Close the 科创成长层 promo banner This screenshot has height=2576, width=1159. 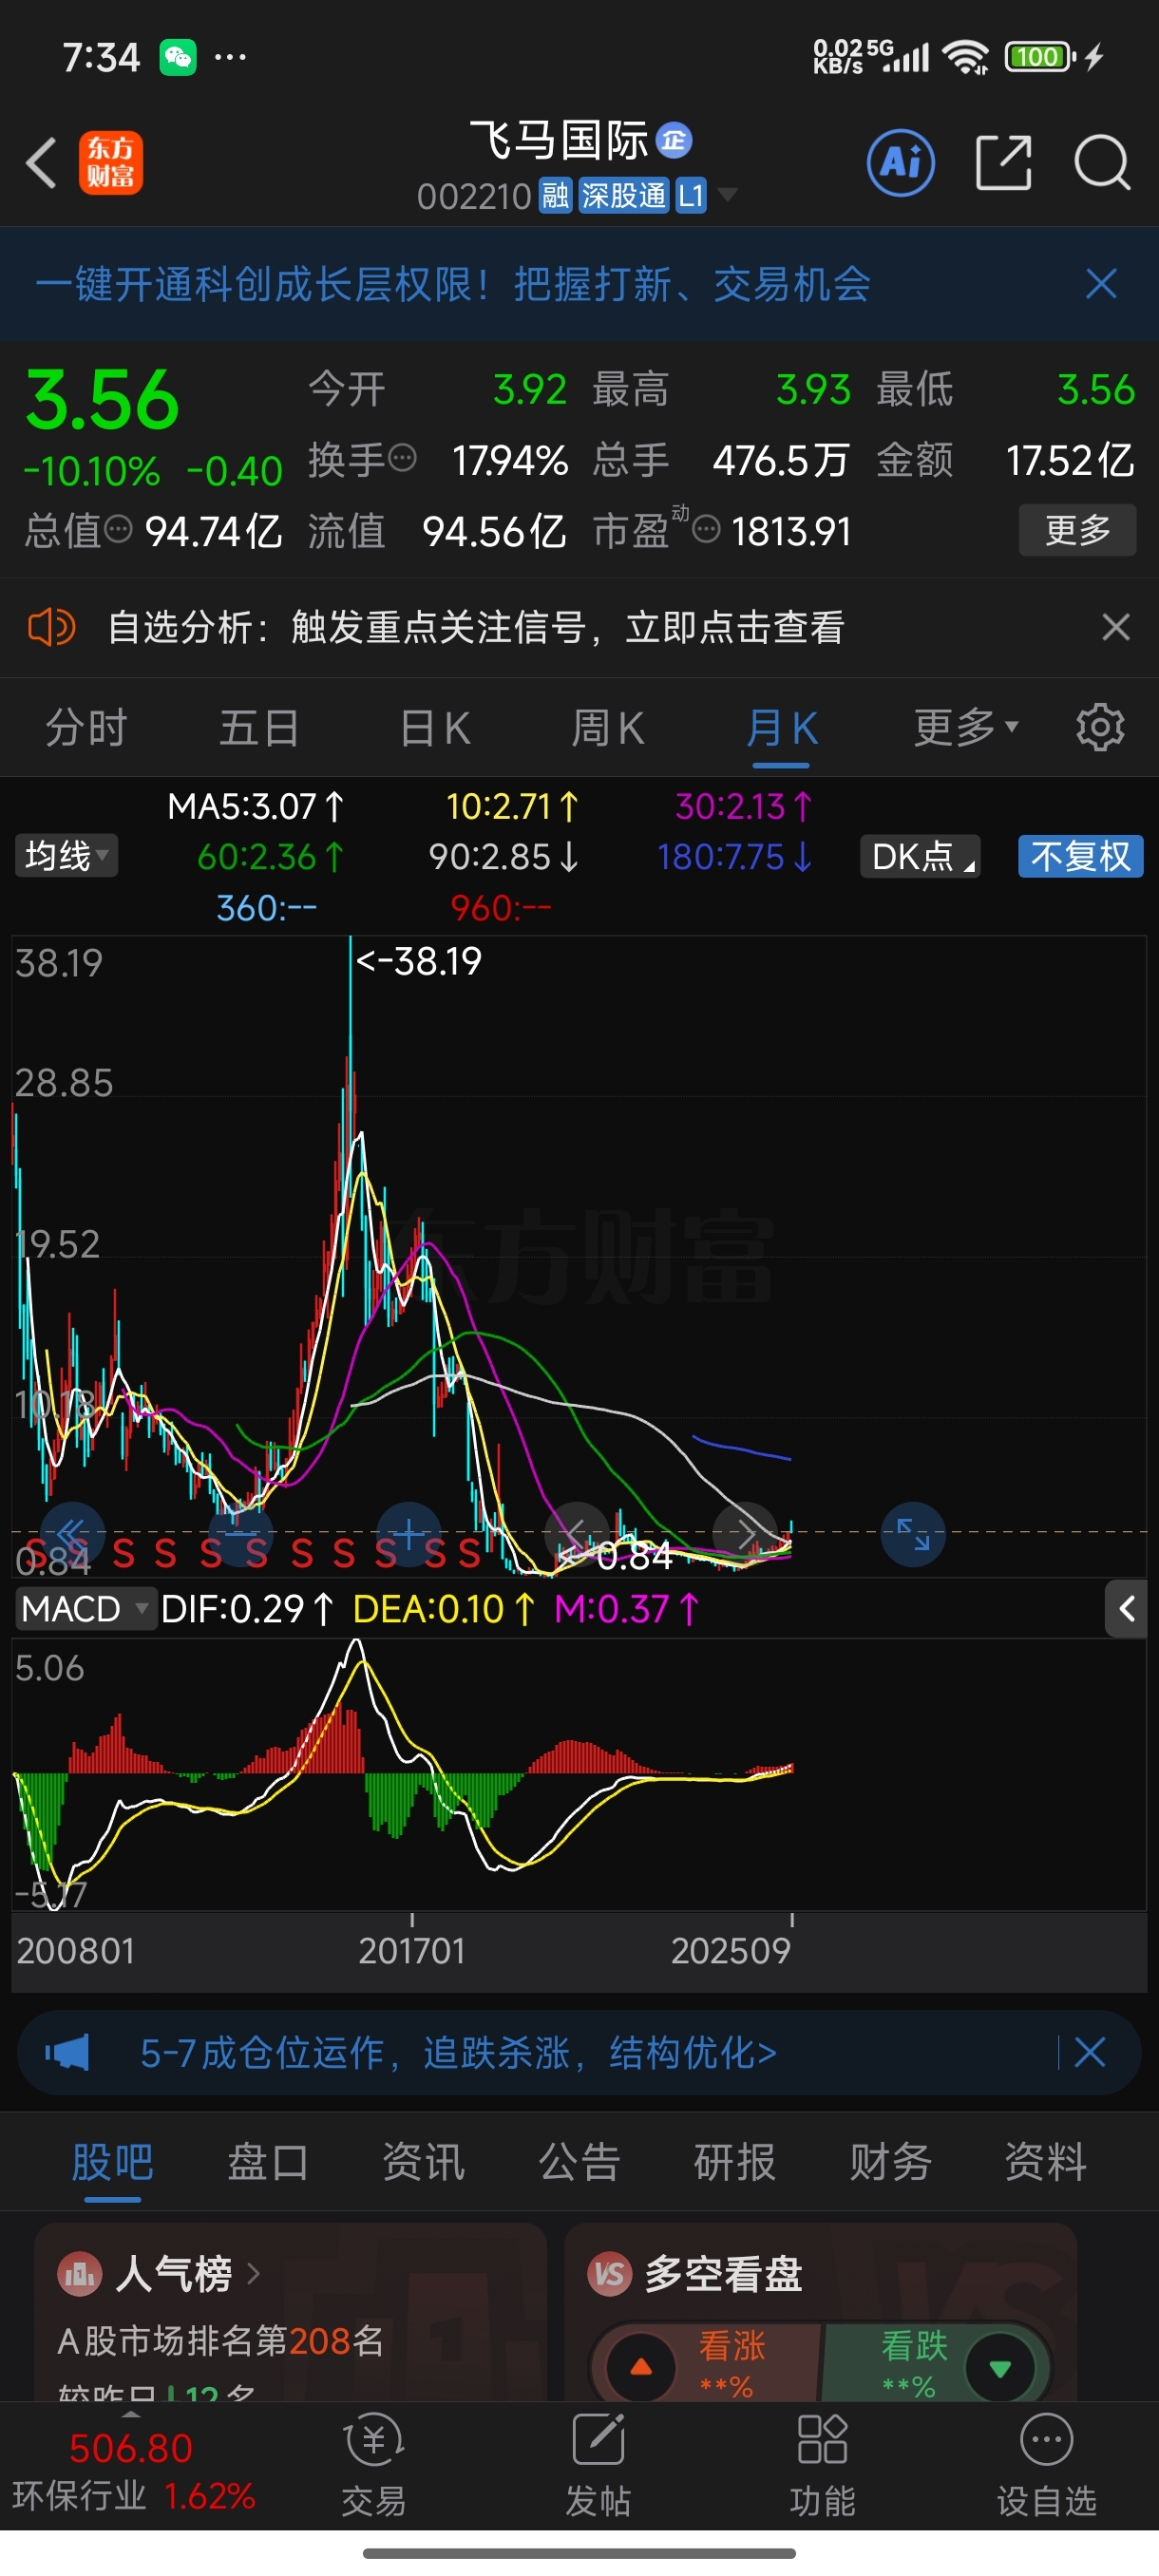1101,284
